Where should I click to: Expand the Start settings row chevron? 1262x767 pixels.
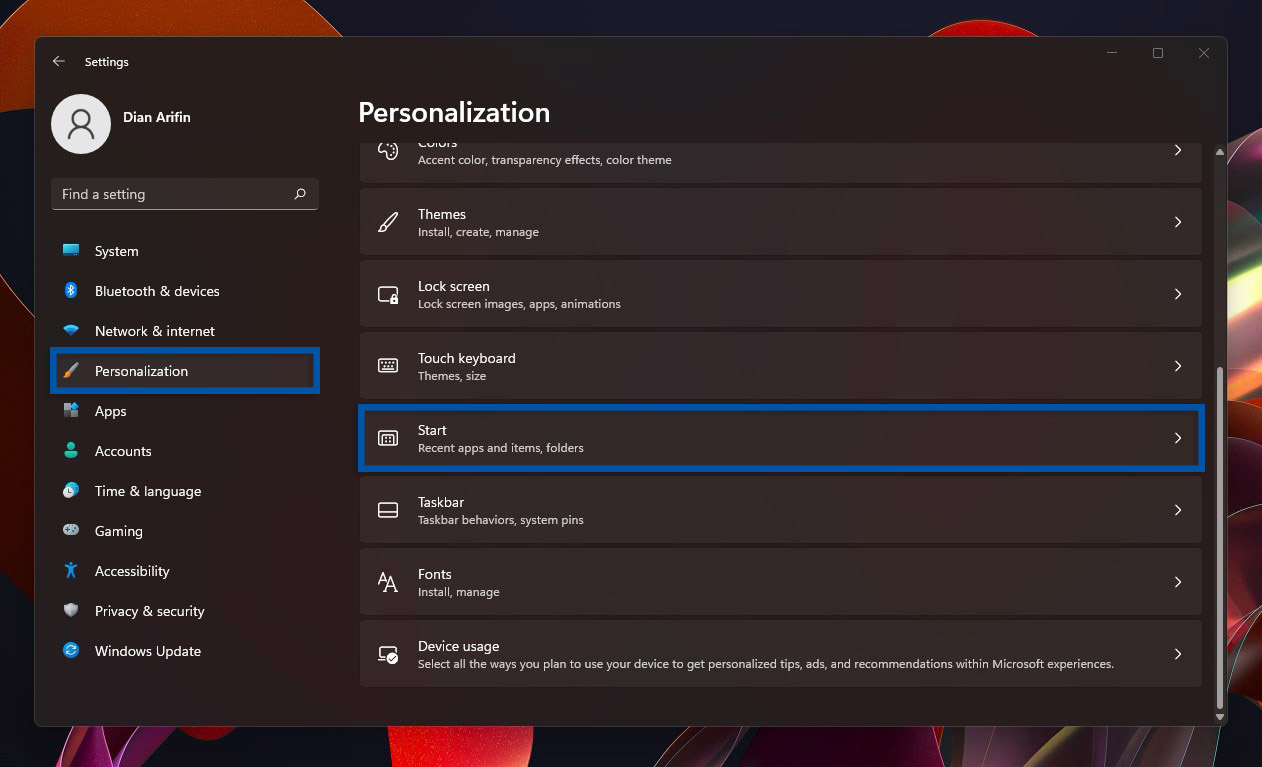click(1178, 438)
